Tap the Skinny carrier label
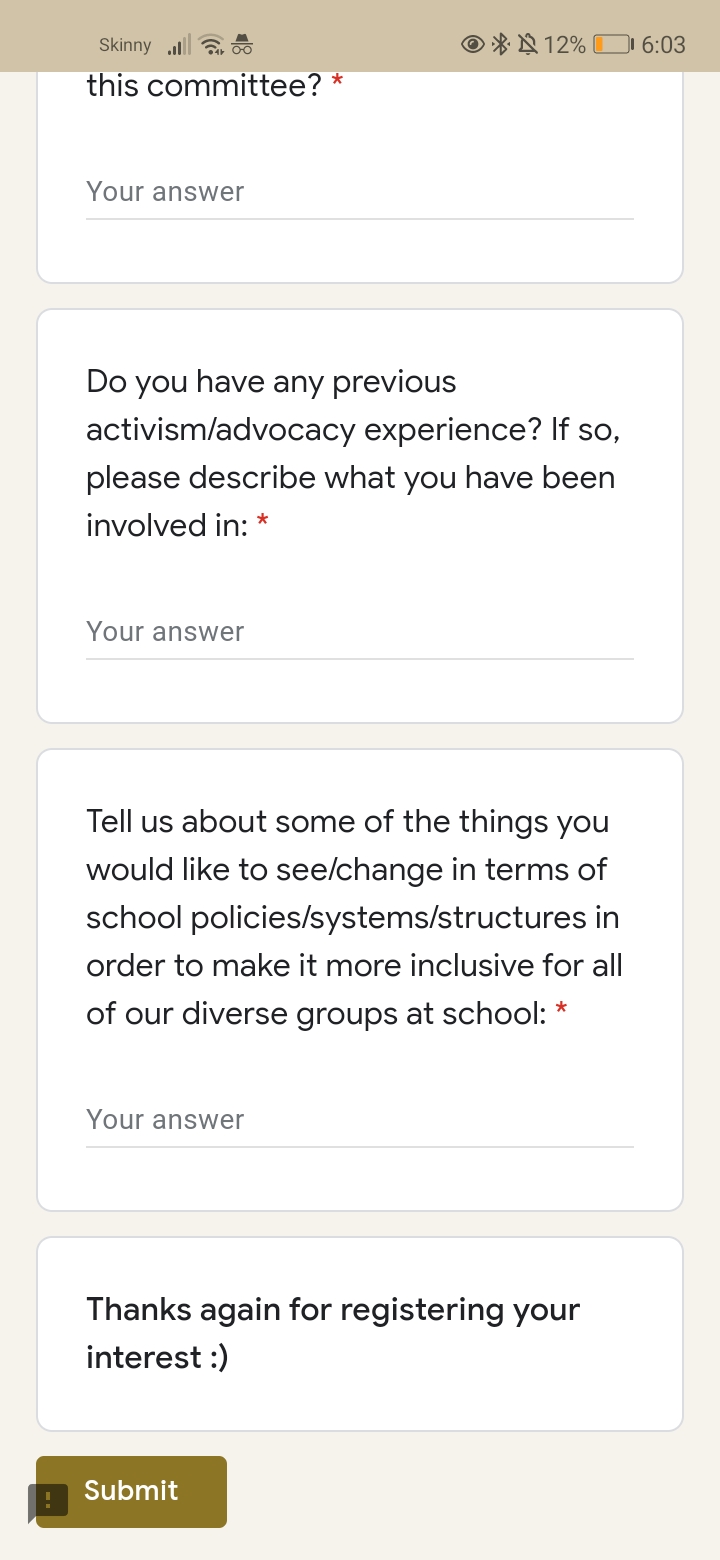This screenshot has width=720, height=1560. point(125,45)
